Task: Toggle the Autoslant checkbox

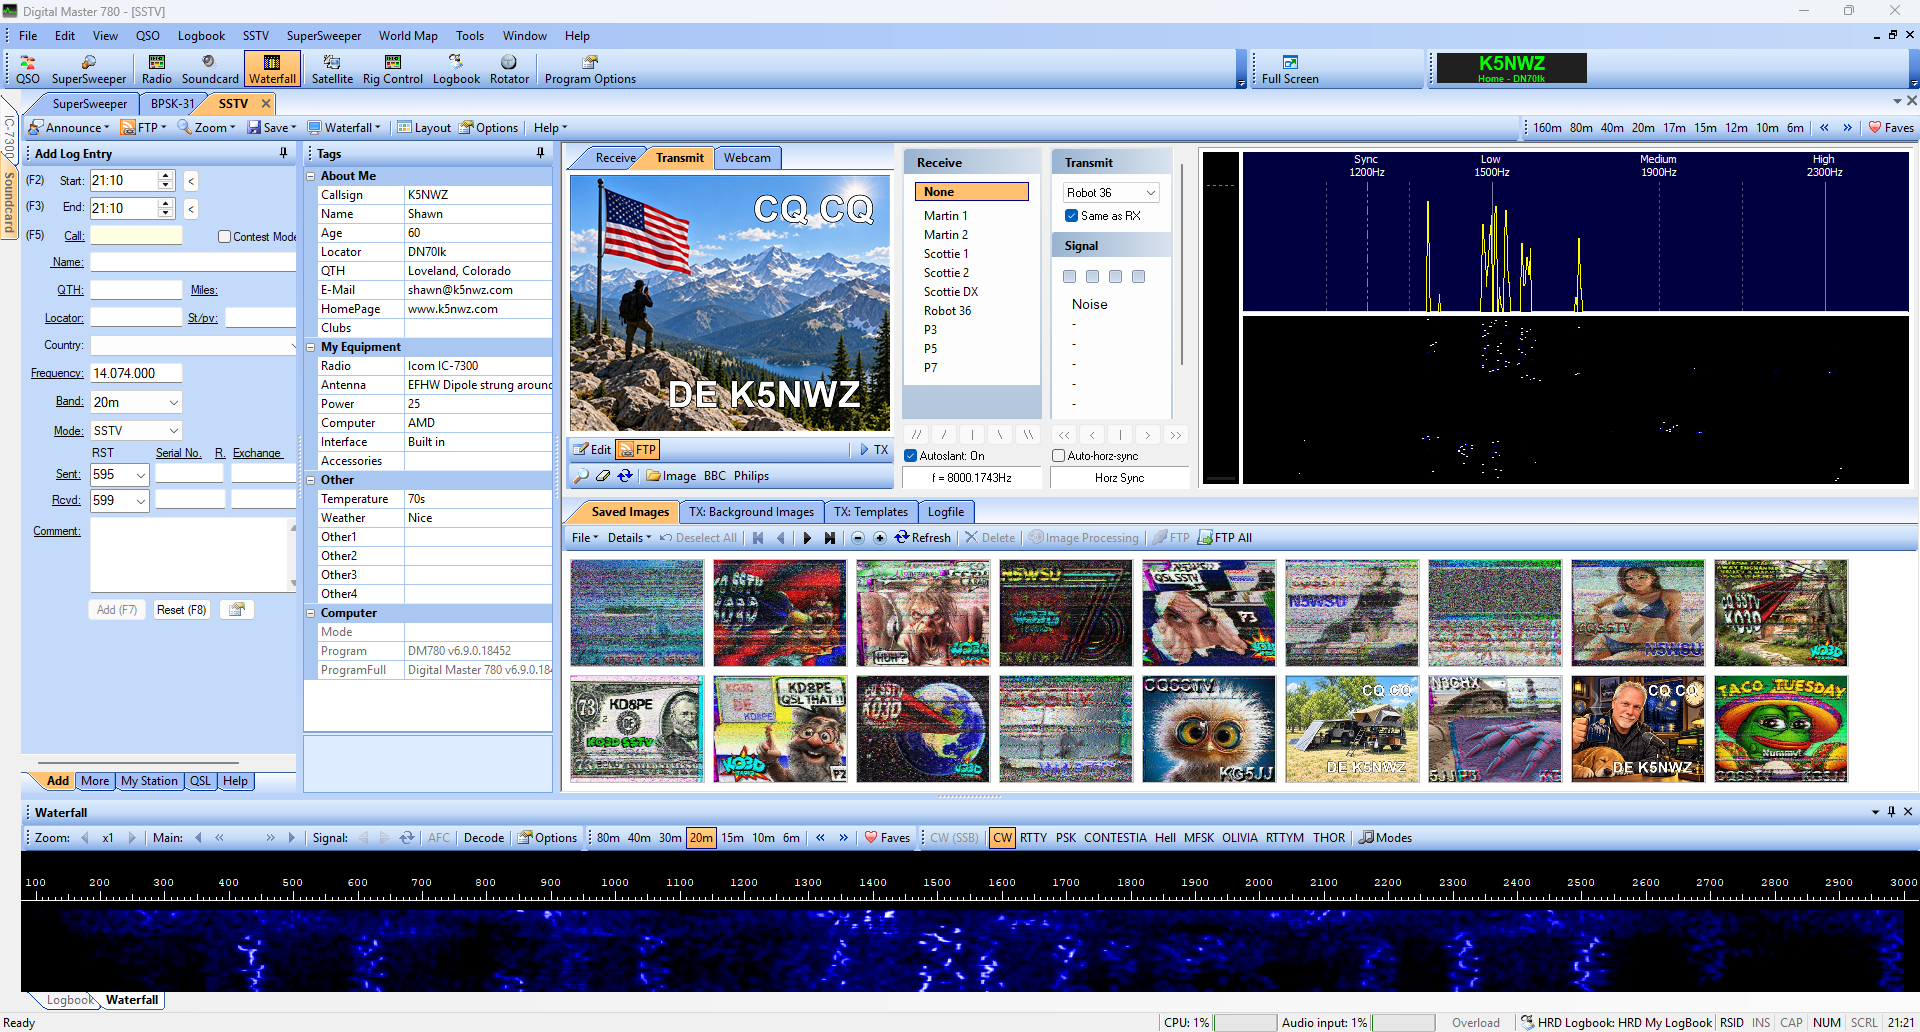Action: pyautogui.click(x=911, y=456)
